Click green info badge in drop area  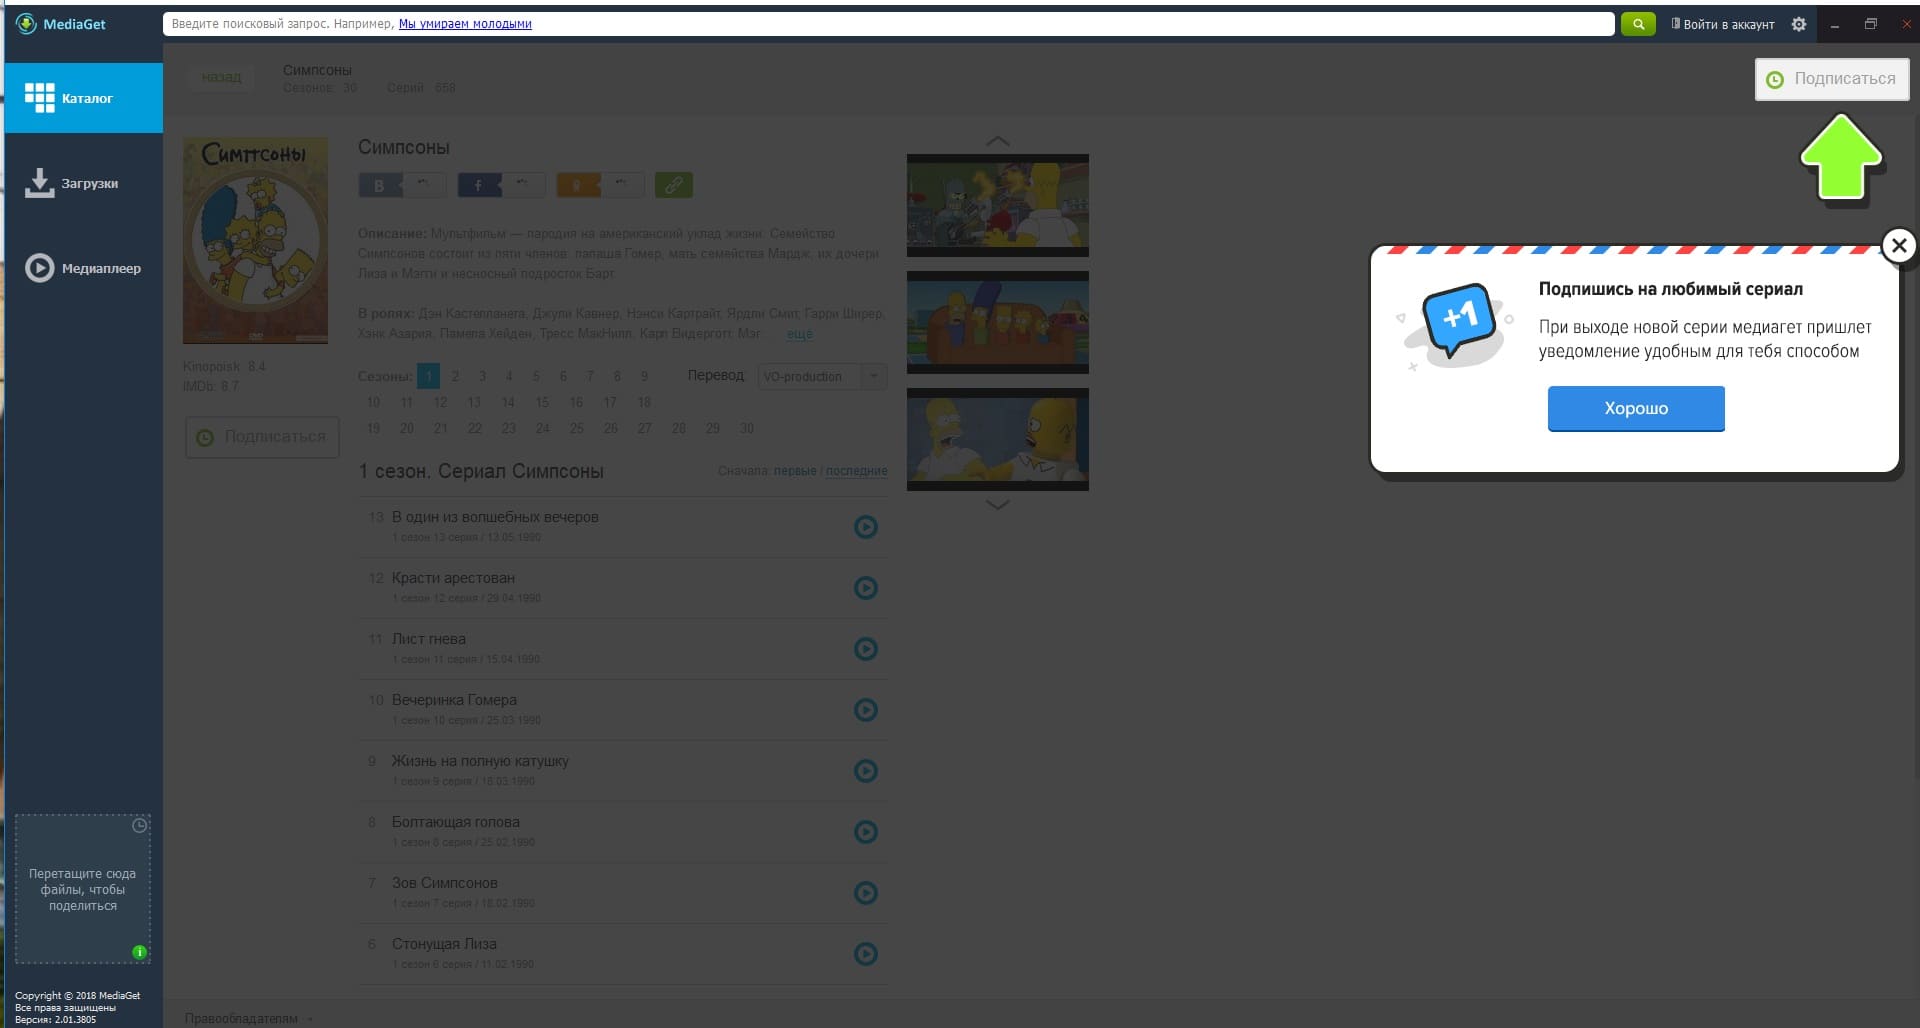click(x=139, y=952)
